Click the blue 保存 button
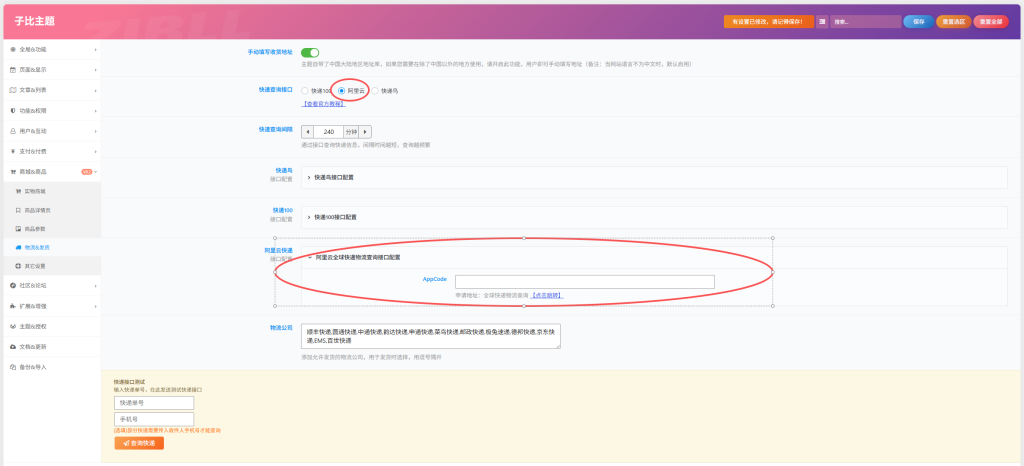 [x=918, y=22]
